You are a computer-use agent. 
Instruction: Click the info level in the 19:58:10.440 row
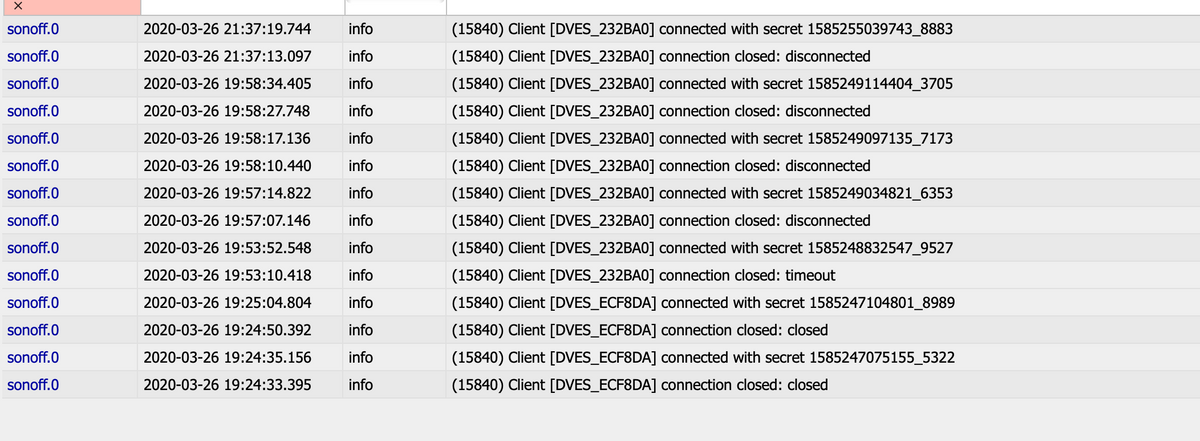click(361, 166)
